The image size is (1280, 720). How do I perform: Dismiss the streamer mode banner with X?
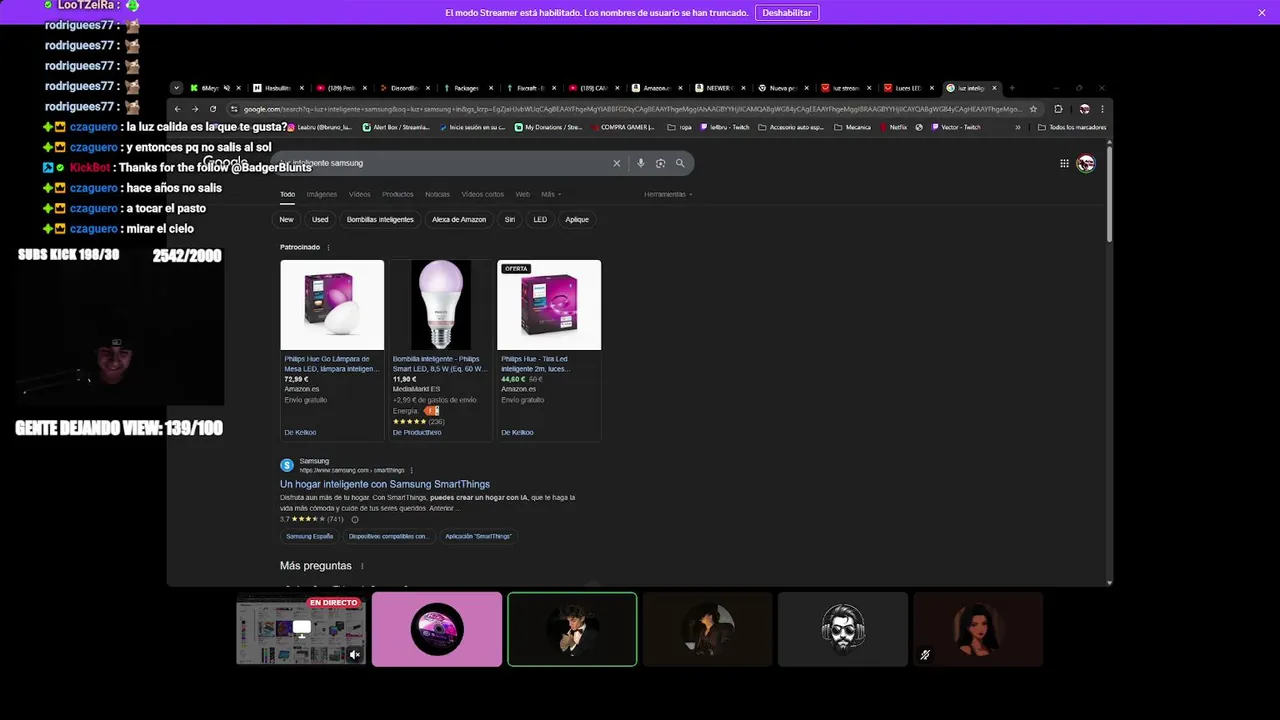point(1262,13)
